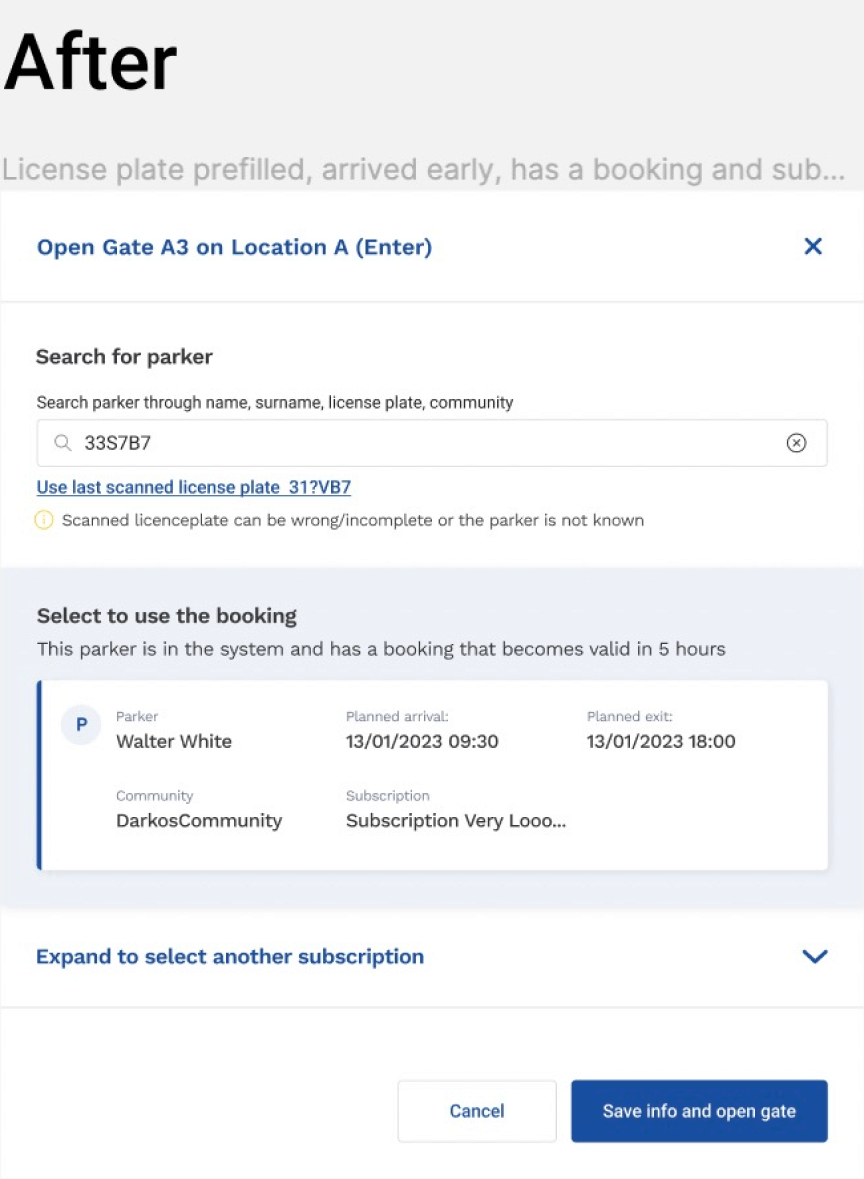The image size is (864, 1179).
Task: Click the chevron to expand other subscriptions
Action: 815,957
